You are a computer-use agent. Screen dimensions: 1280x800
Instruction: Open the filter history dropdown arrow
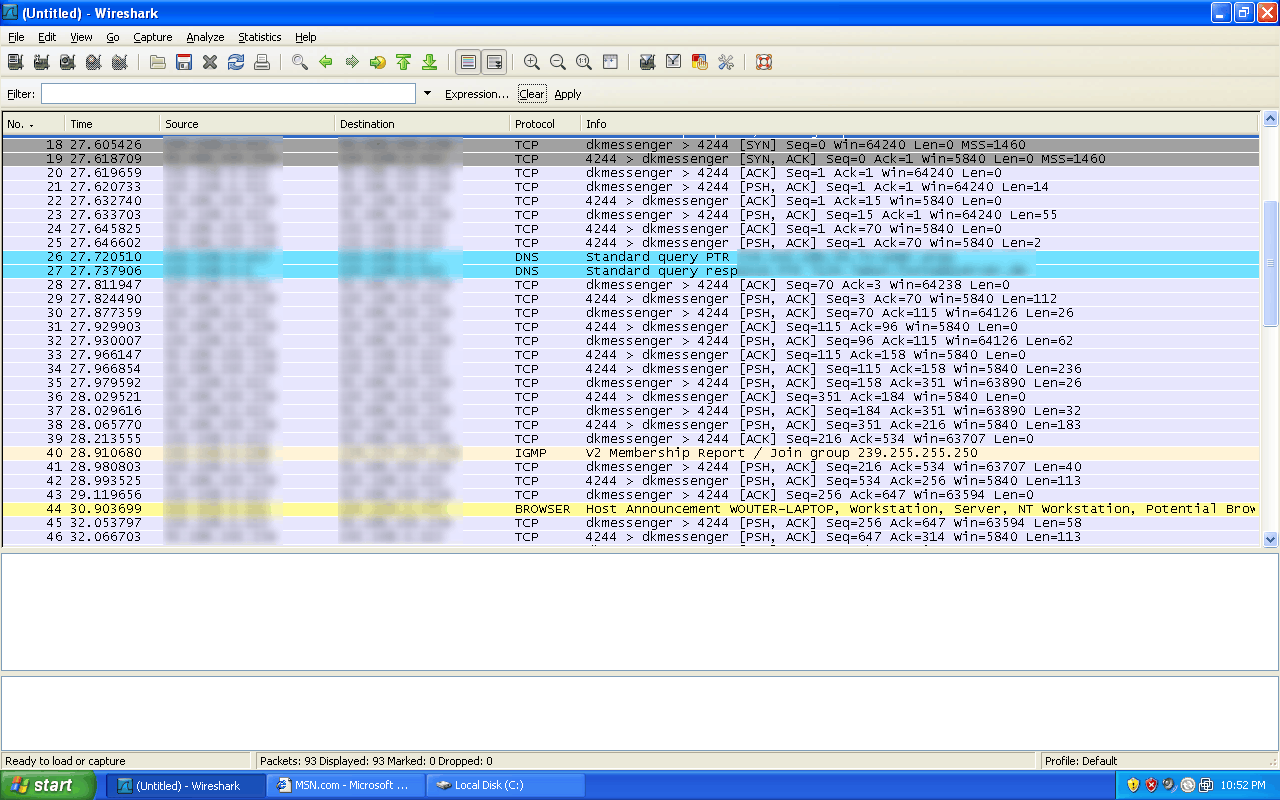[428, 94]
